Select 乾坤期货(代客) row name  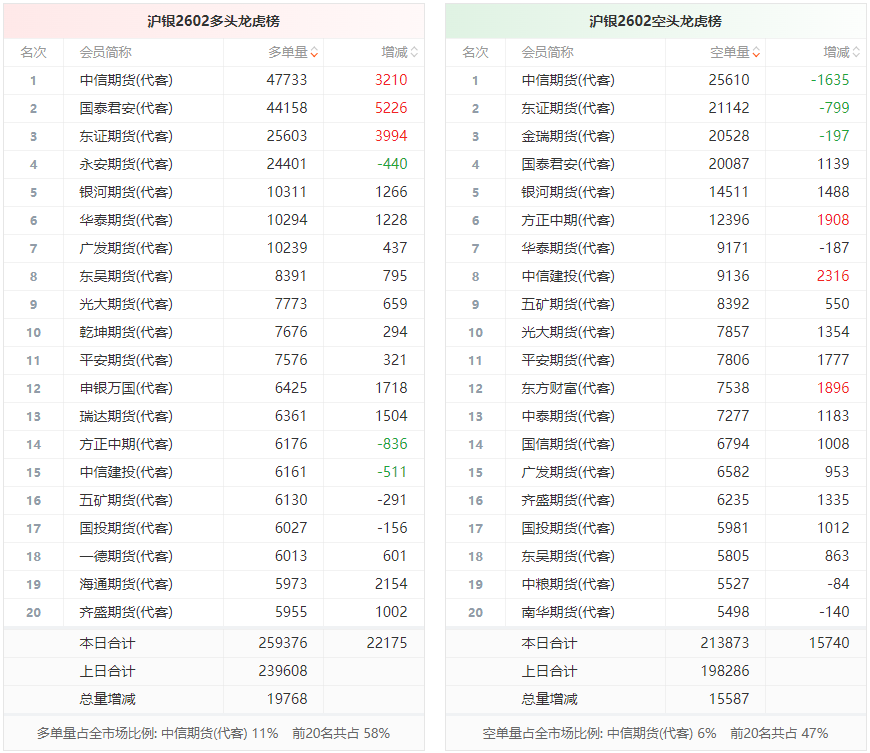click(x=126, y=332)
